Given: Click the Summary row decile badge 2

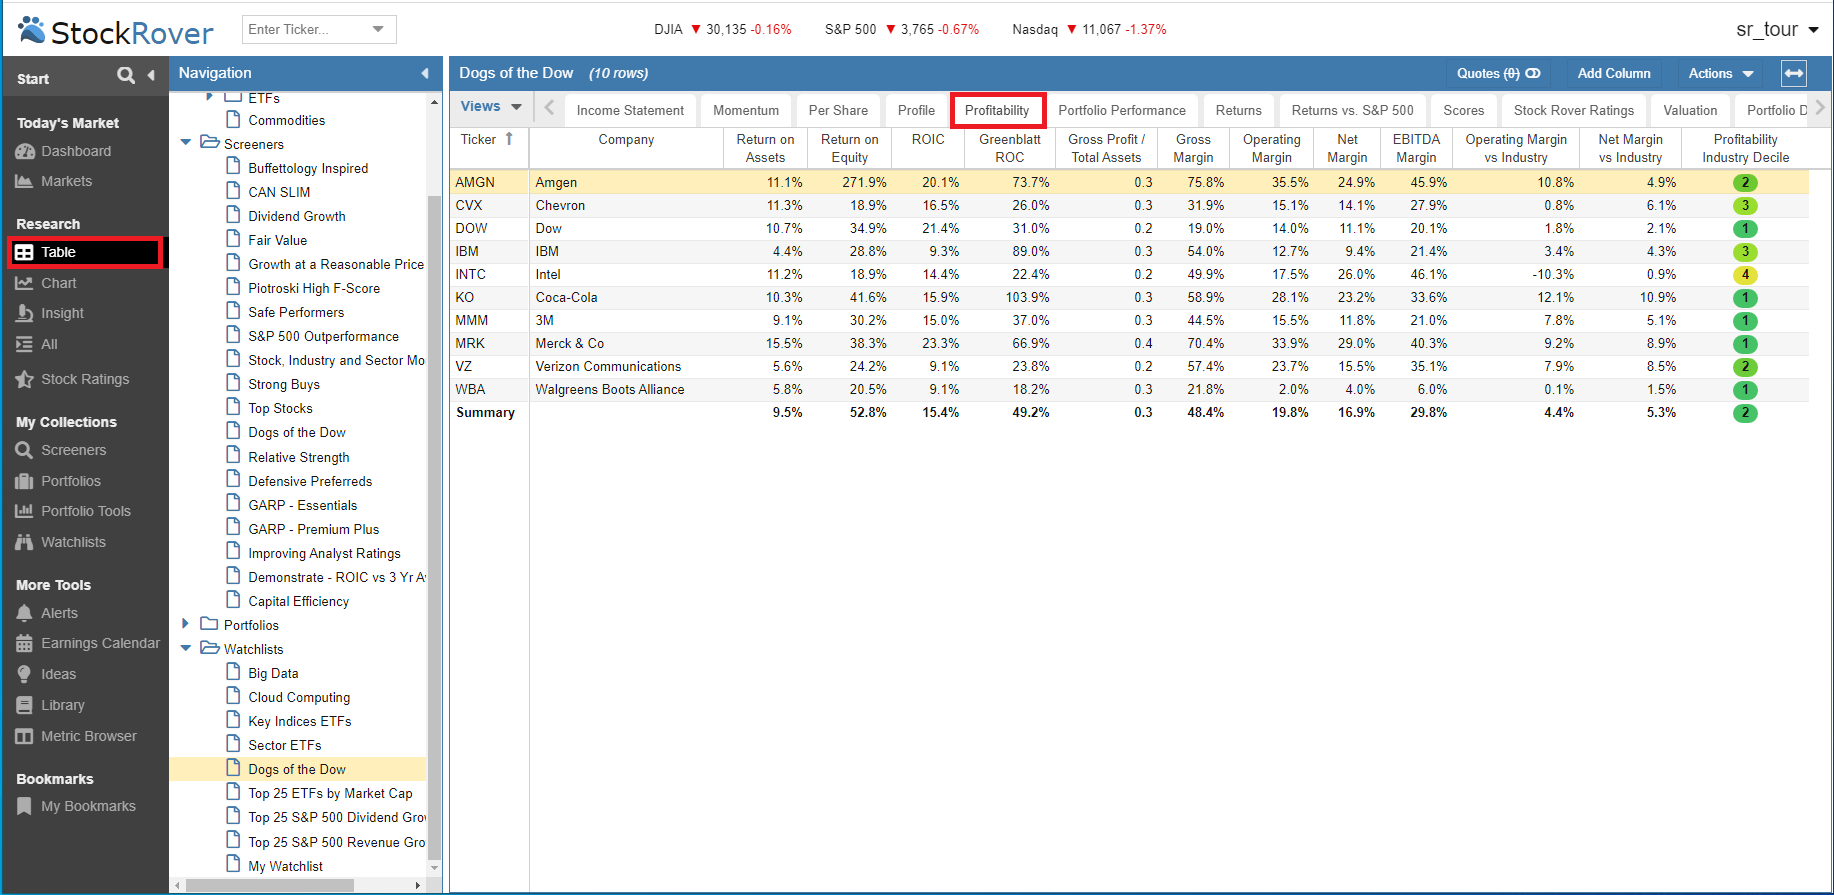Looking at the screenshot, I should (x=1745, y=412).
